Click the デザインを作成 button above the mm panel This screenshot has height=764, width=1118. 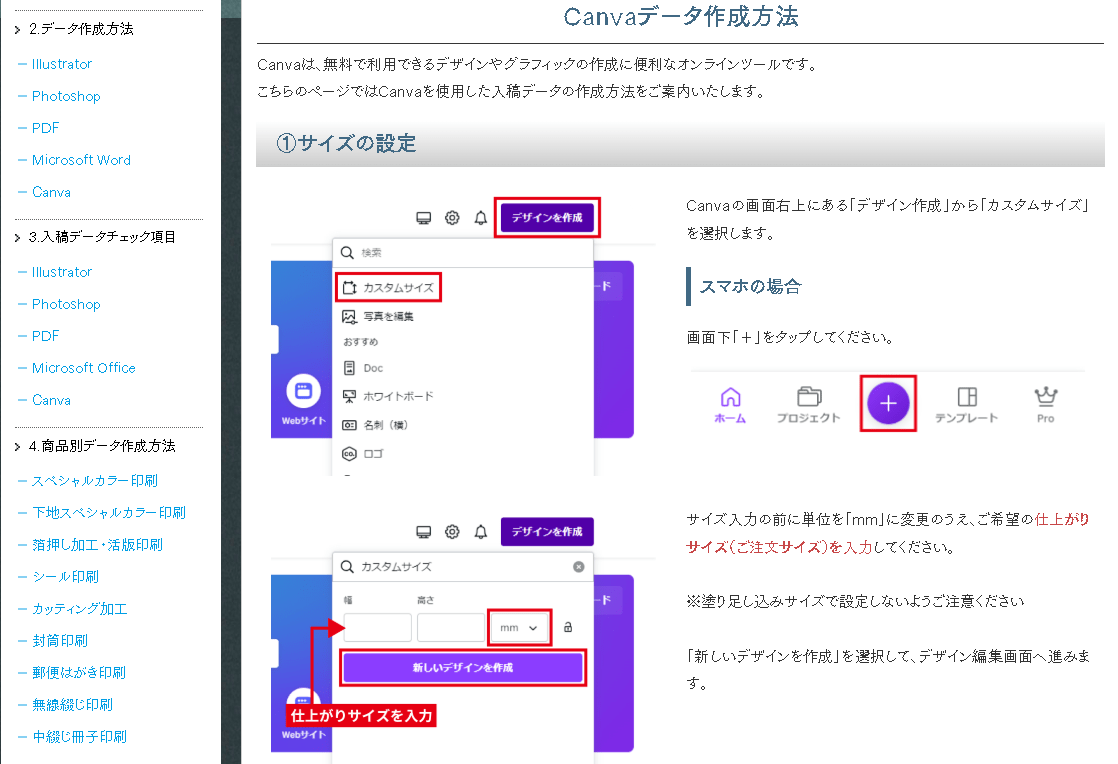[547, 532]
